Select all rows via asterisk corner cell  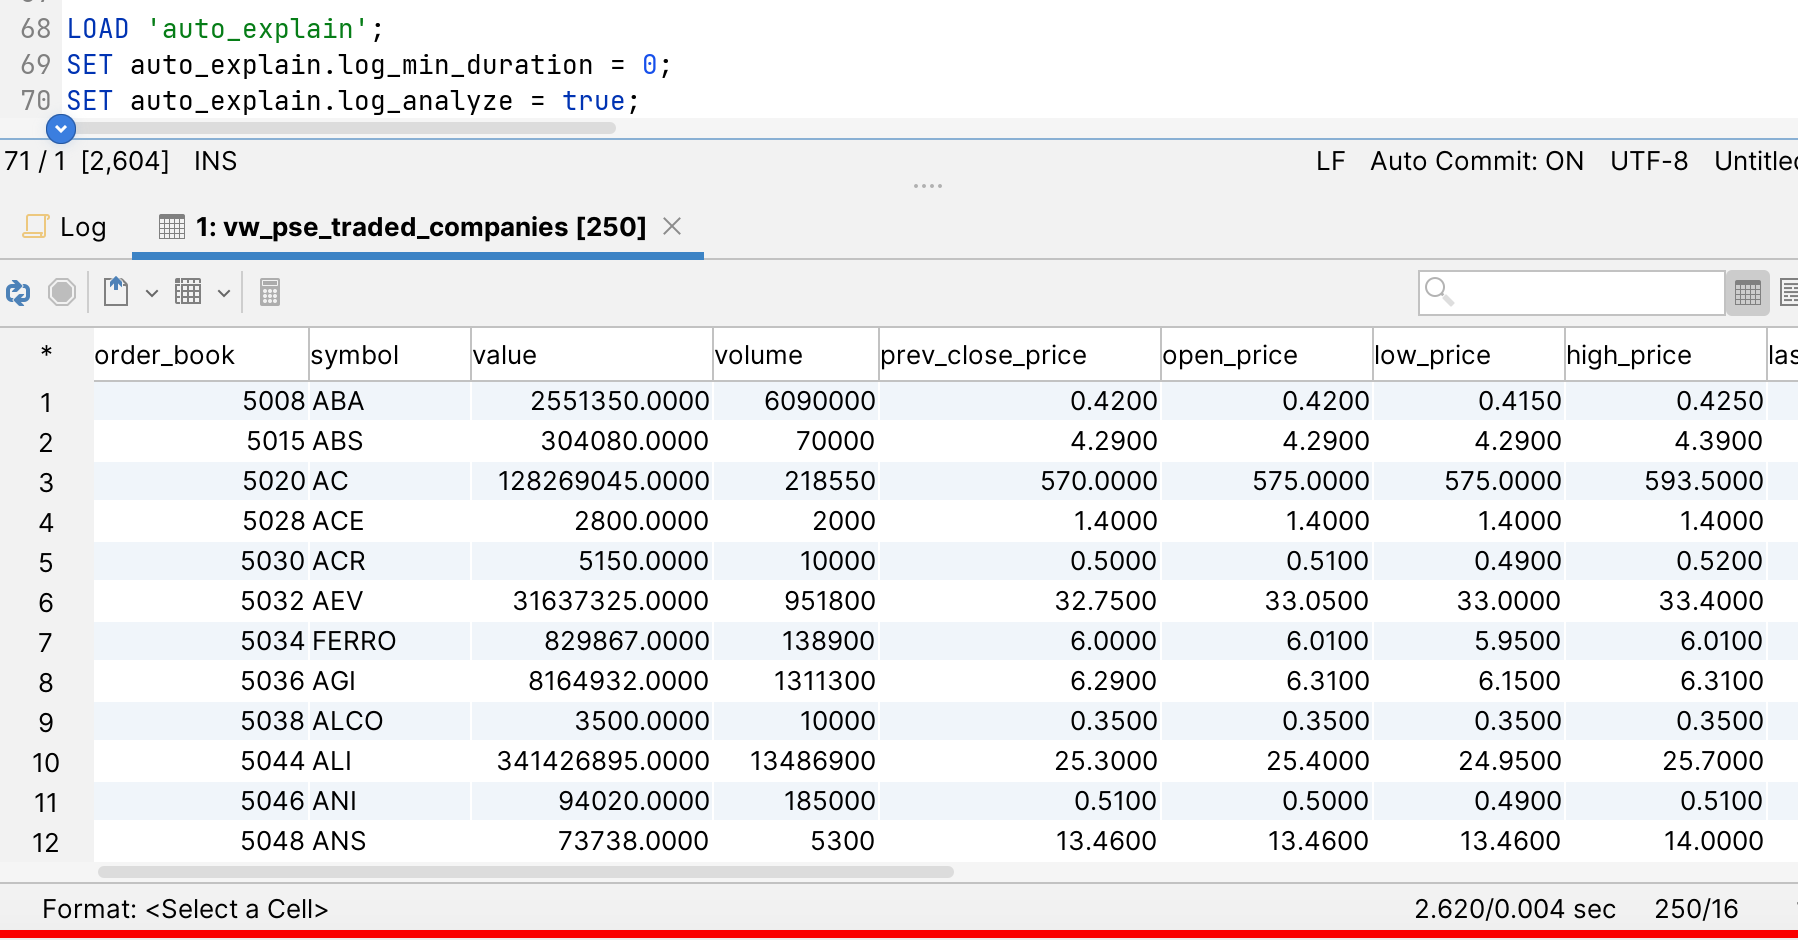tap(46, 353)
